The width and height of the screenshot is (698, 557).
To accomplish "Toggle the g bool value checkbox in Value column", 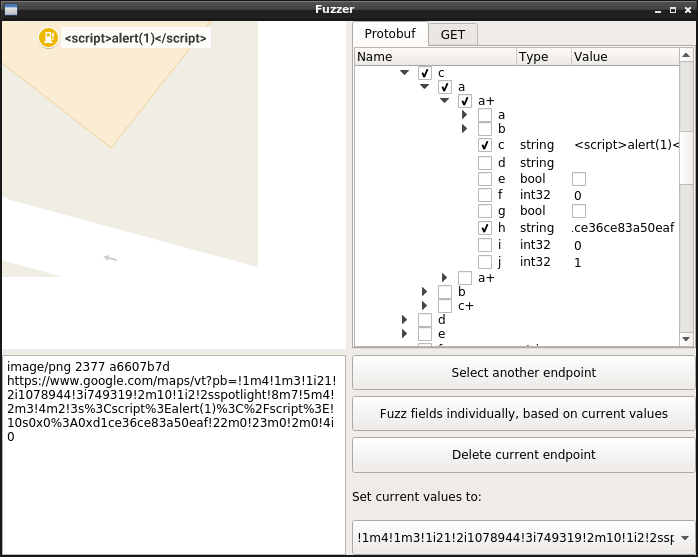I will (x=579, y=211).
